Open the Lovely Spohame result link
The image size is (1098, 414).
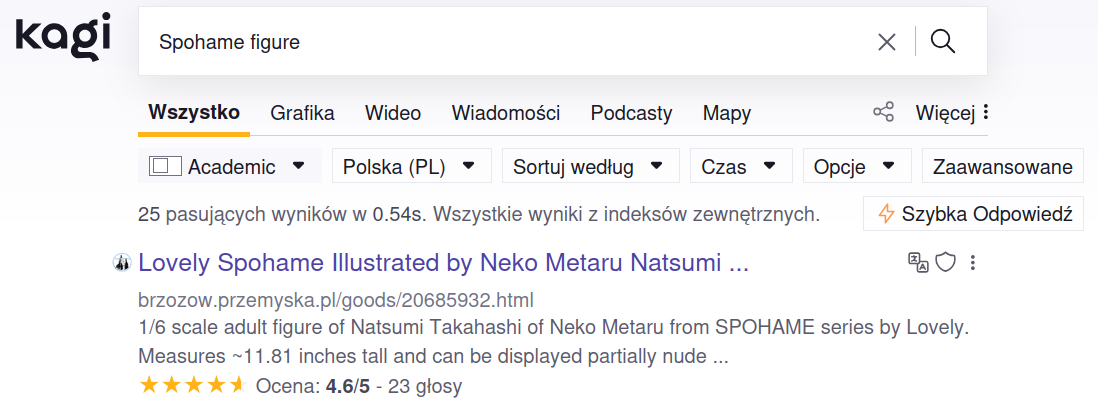443,264
